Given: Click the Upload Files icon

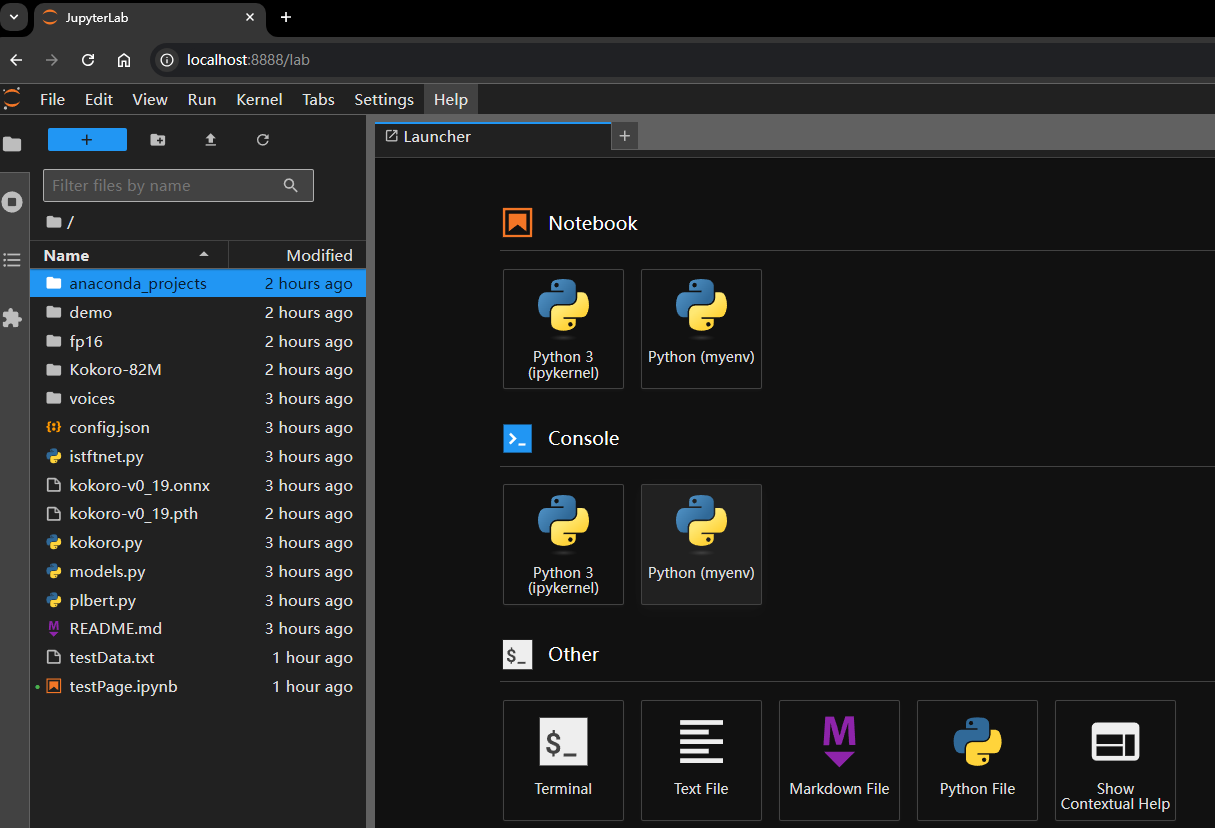Looking at the screenshot, I should click(210, 140).
